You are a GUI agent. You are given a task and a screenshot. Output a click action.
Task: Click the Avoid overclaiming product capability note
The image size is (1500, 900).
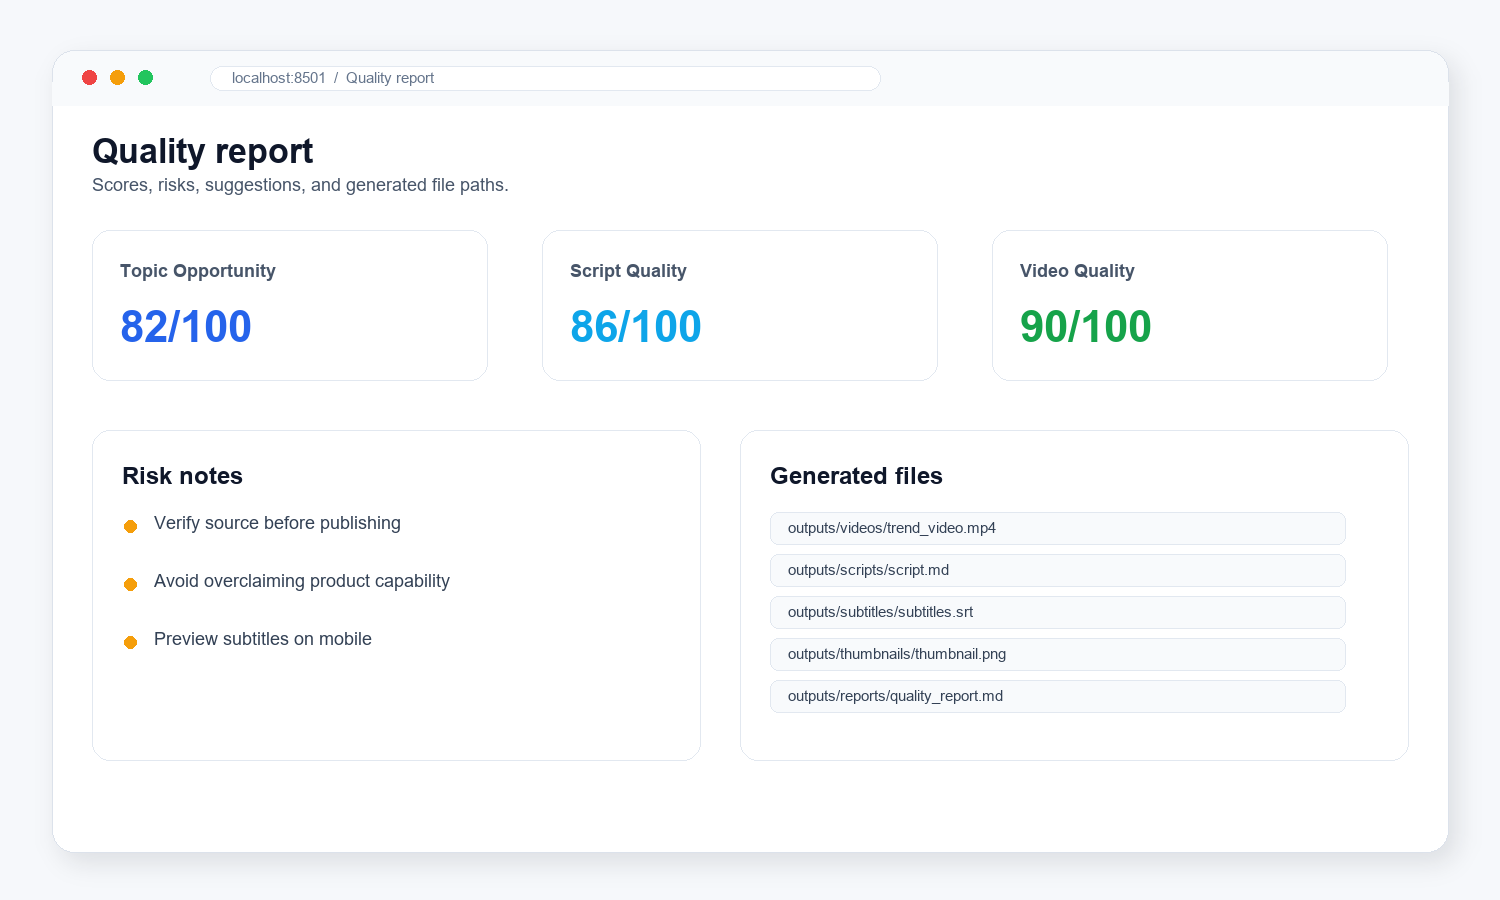click(302, 581)
